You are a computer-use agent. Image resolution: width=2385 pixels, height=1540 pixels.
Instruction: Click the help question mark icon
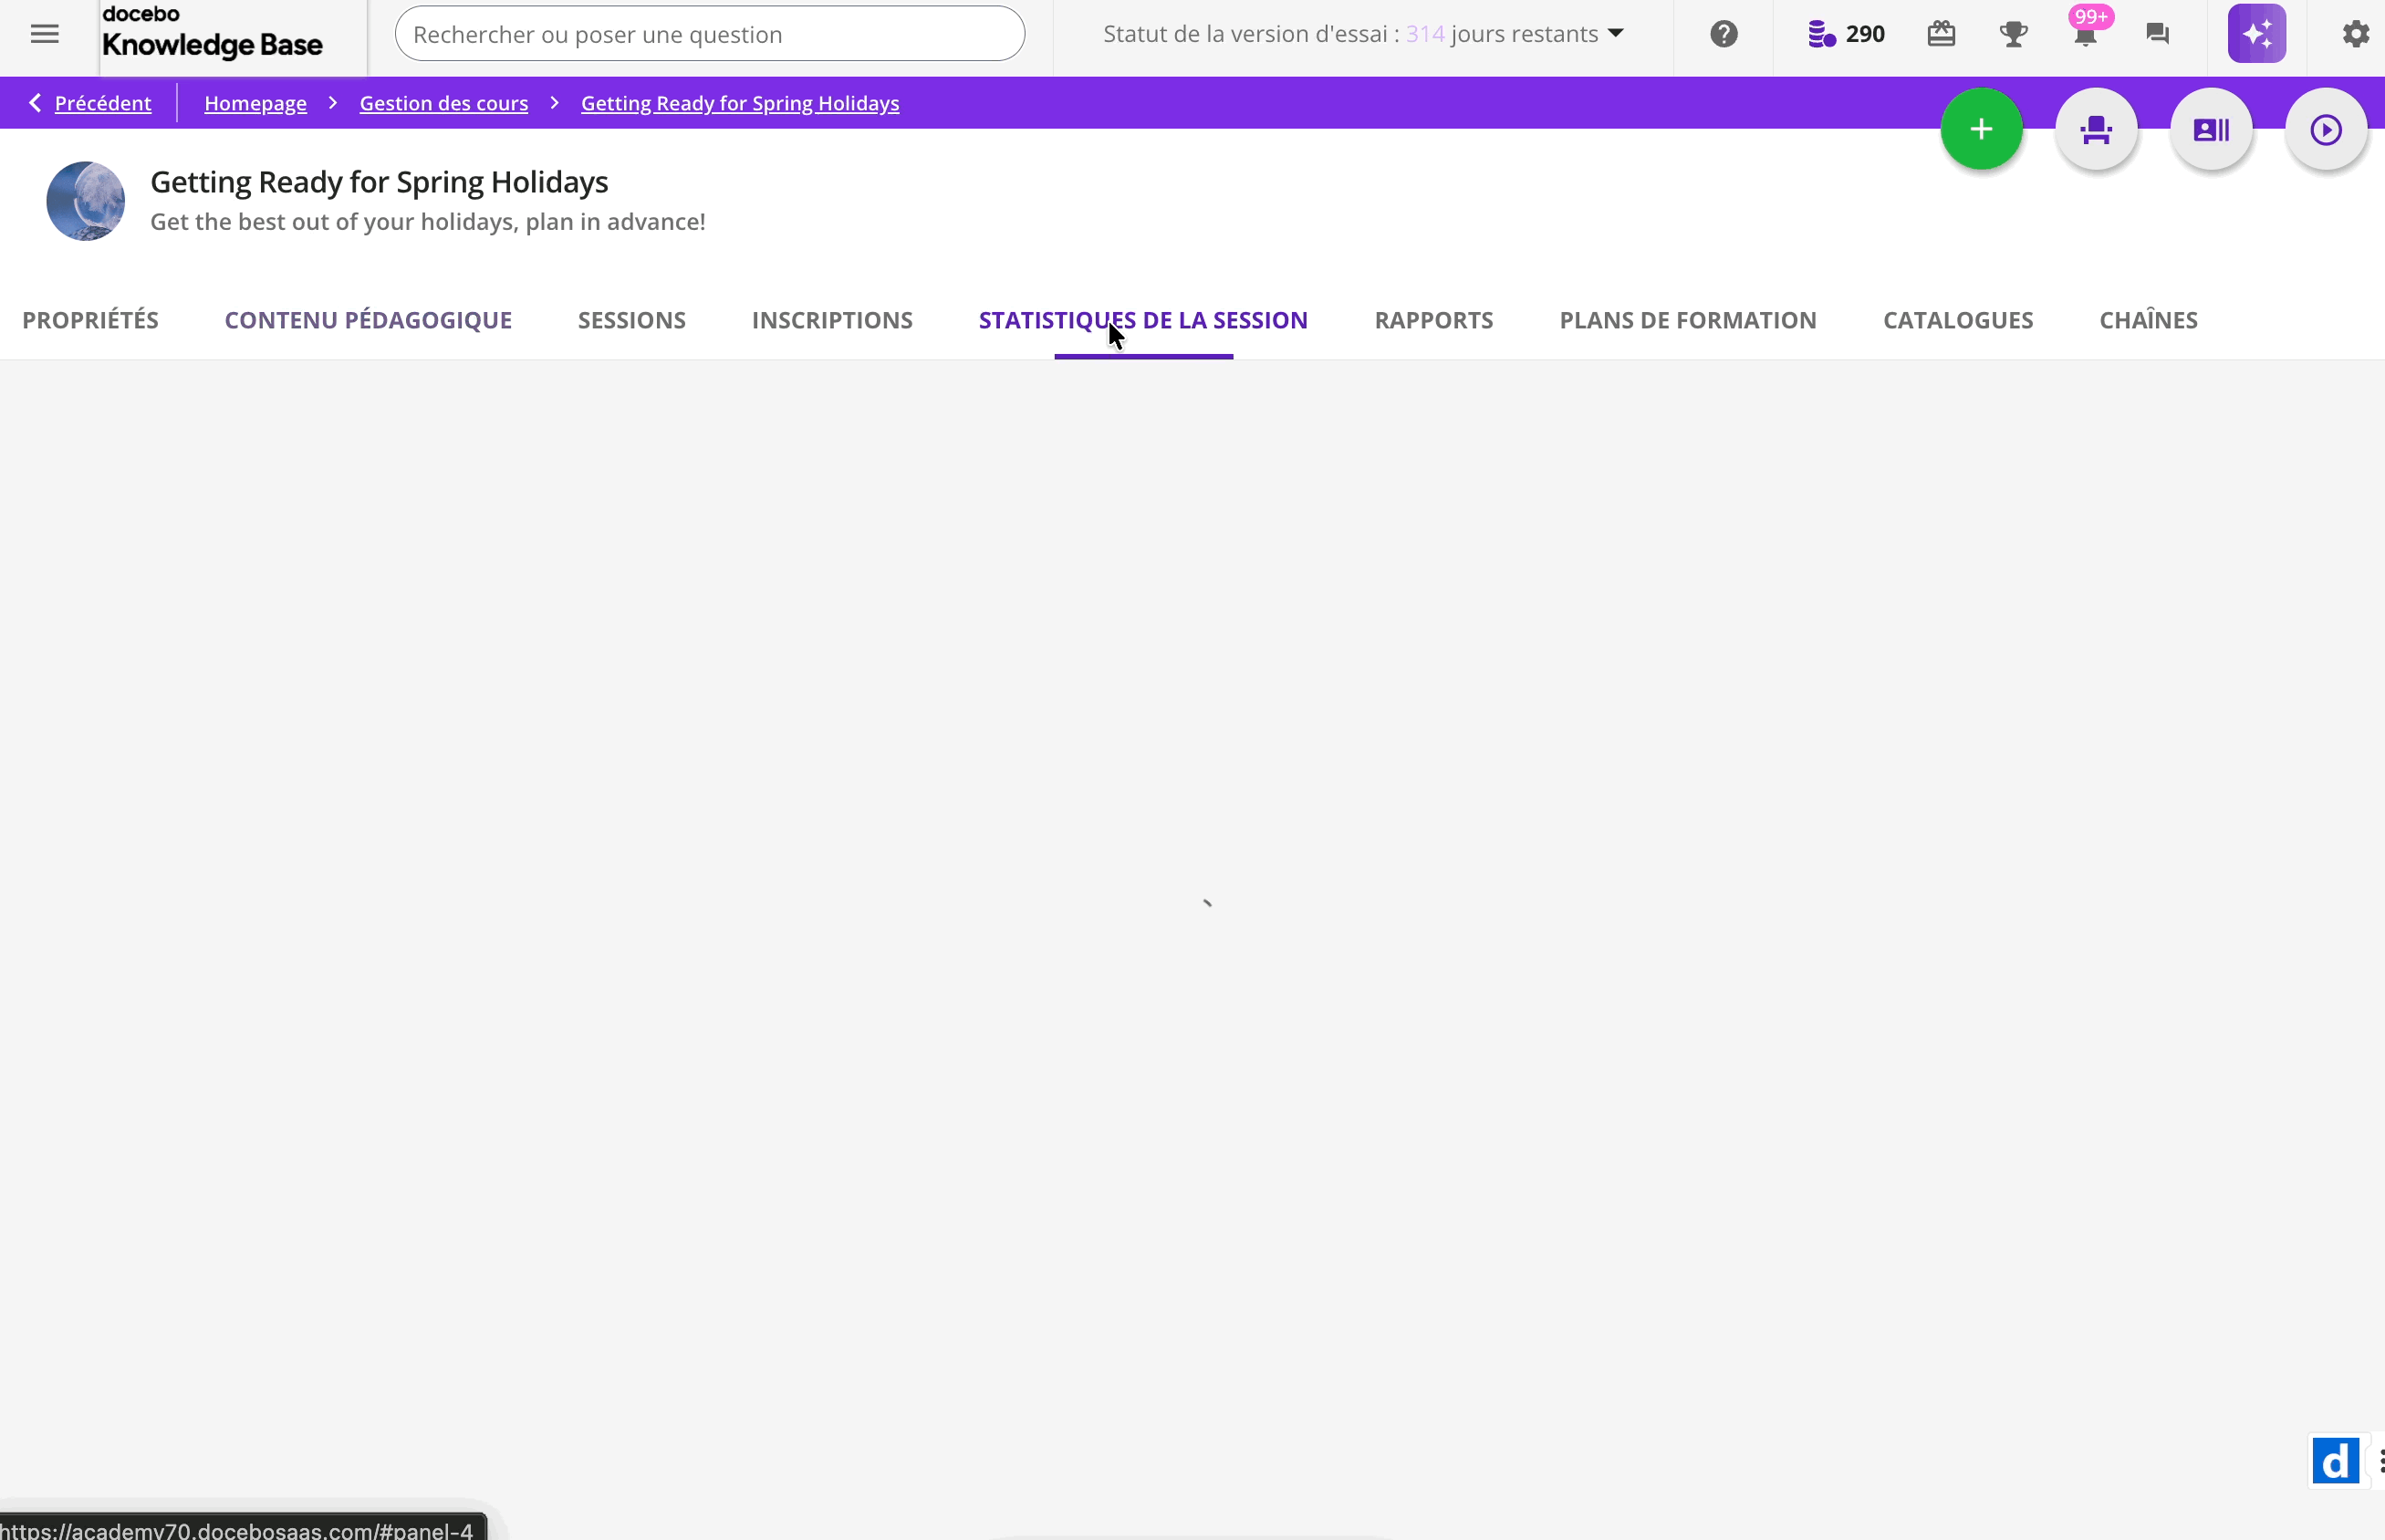[x=1723, y=34]
